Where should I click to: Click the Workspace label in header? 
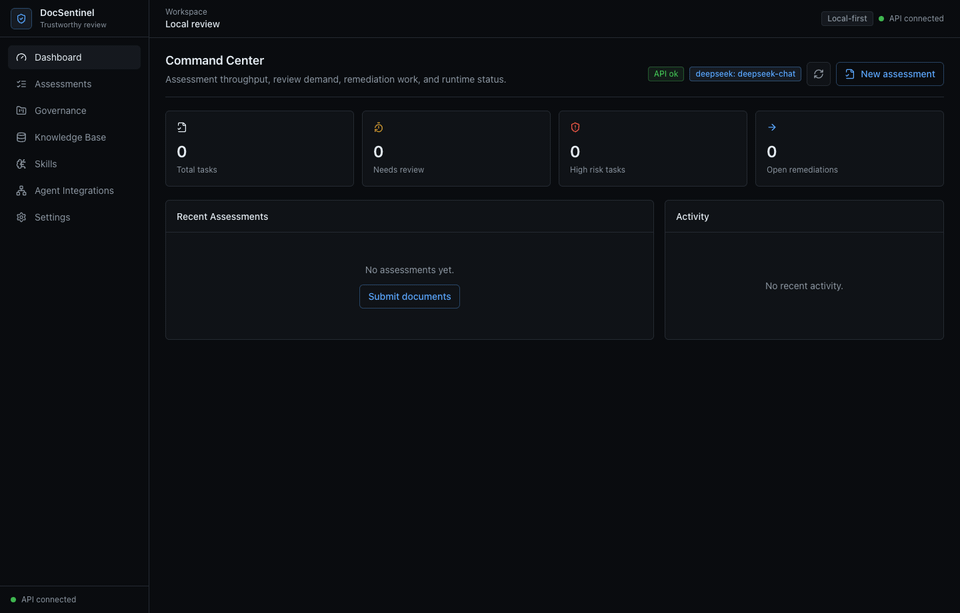[x=186, y=12]
